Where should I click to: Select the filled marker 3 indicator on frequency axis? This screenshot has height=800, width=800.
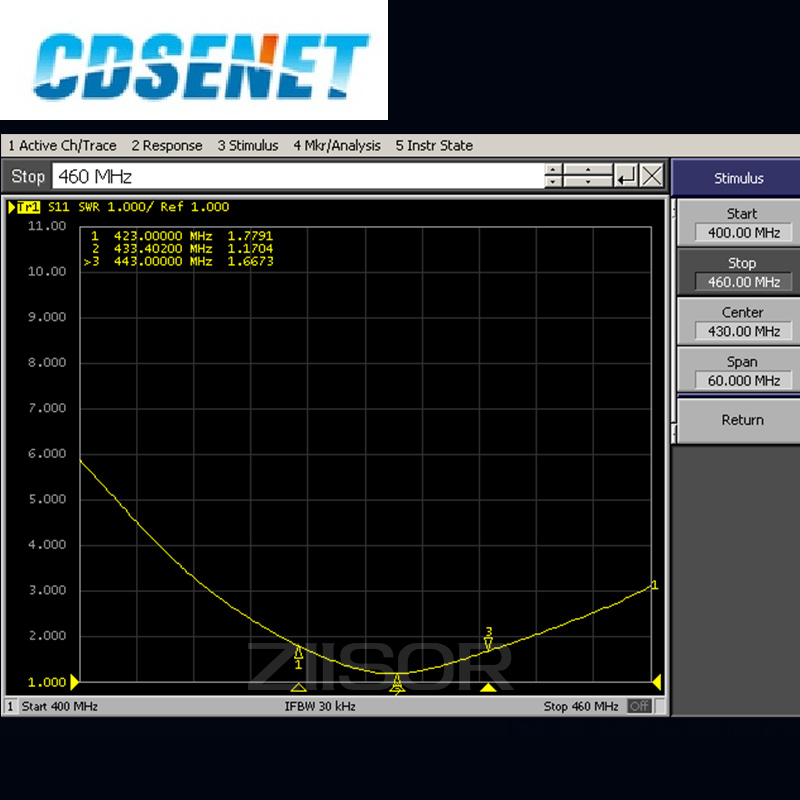(488, 688)
